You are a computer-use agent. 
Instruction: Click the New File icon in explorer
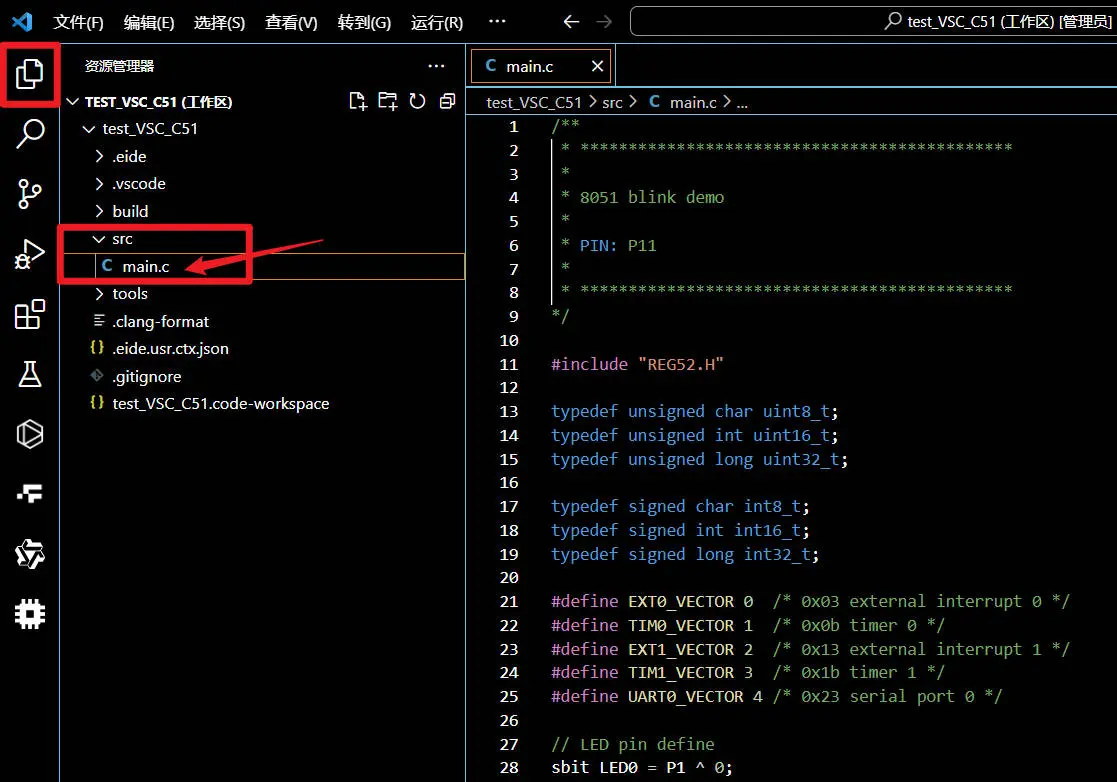(x=357, y=101)
